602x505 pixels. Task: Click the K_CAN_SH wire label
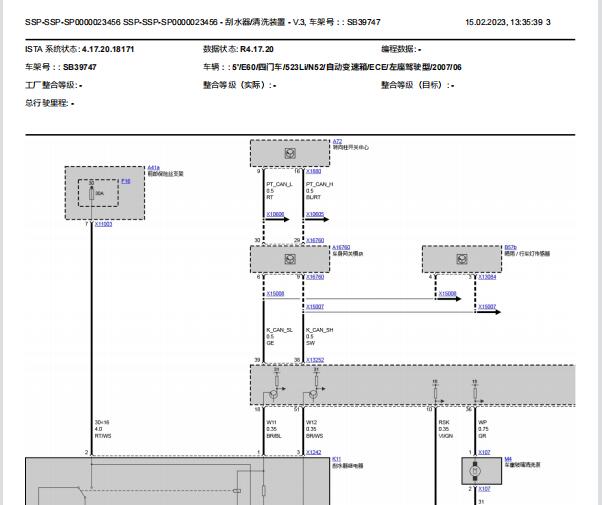click(x=319, y=330)
